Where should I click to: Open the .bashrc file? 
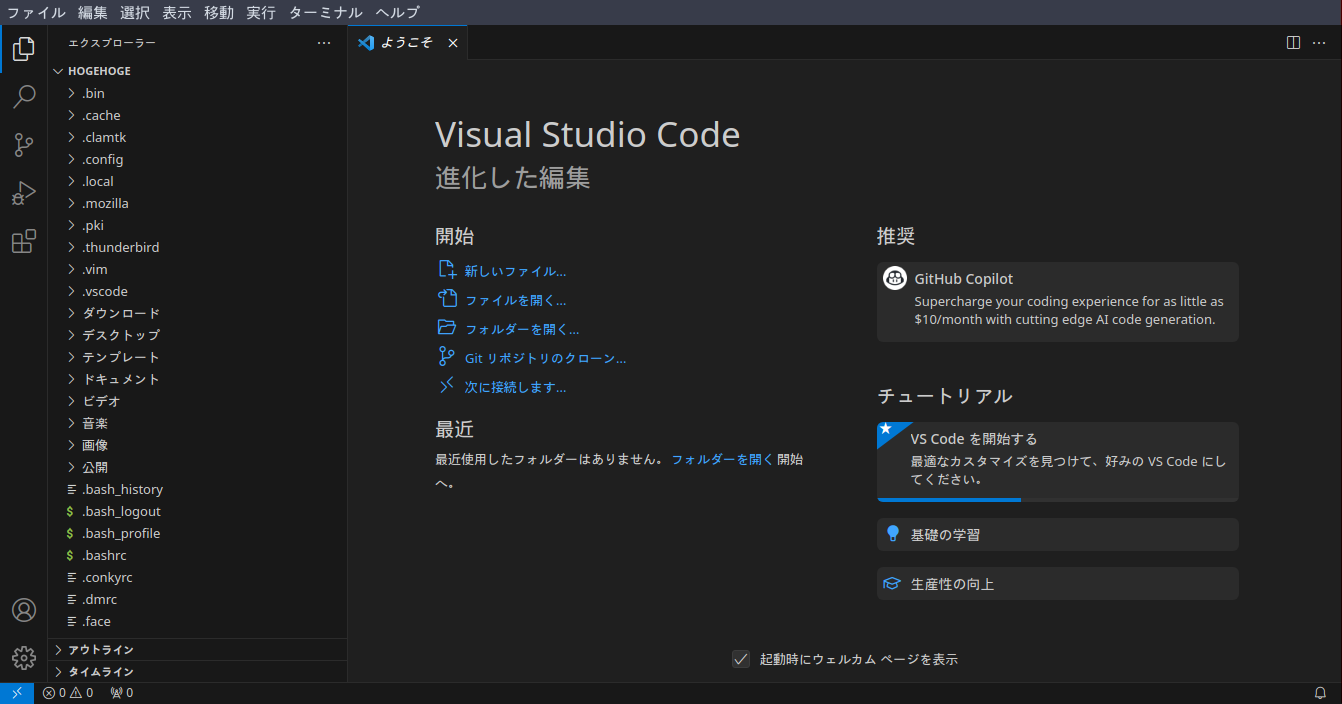(197, 555)
